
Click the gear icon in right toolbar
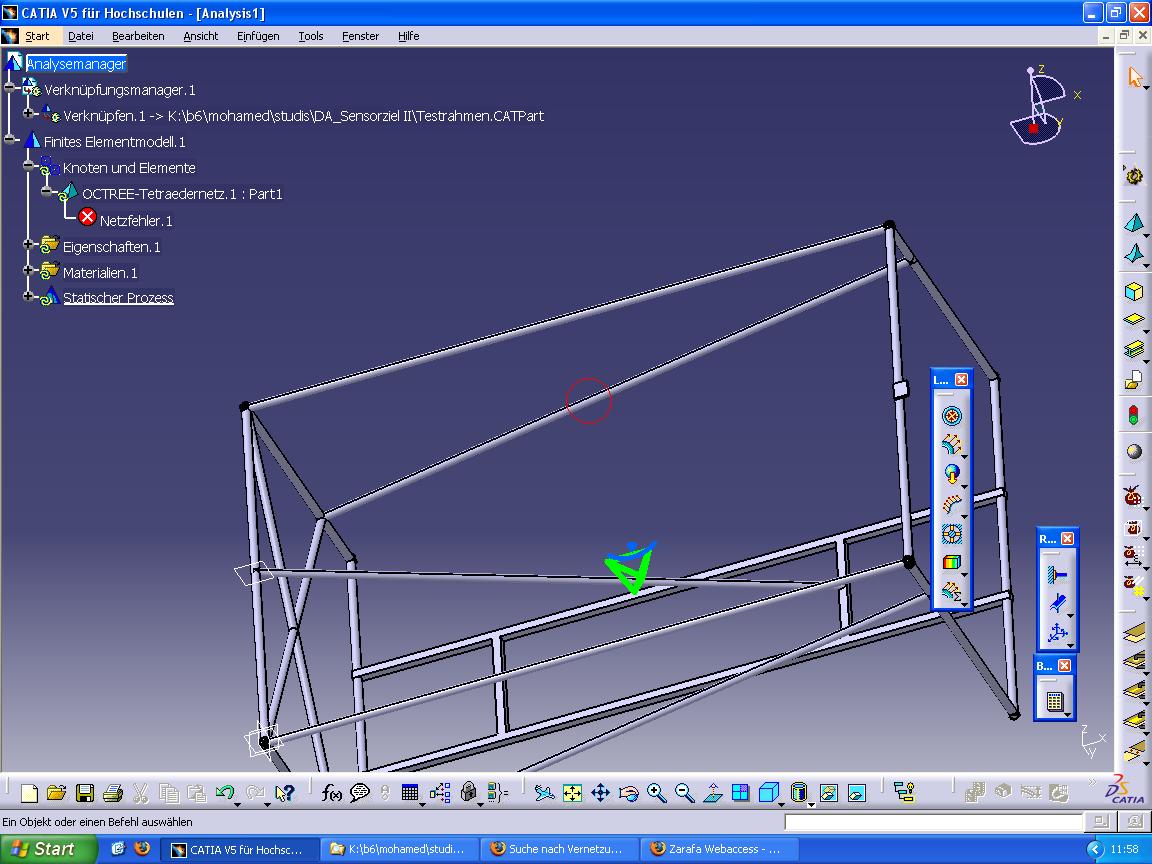click(1134, 176)
